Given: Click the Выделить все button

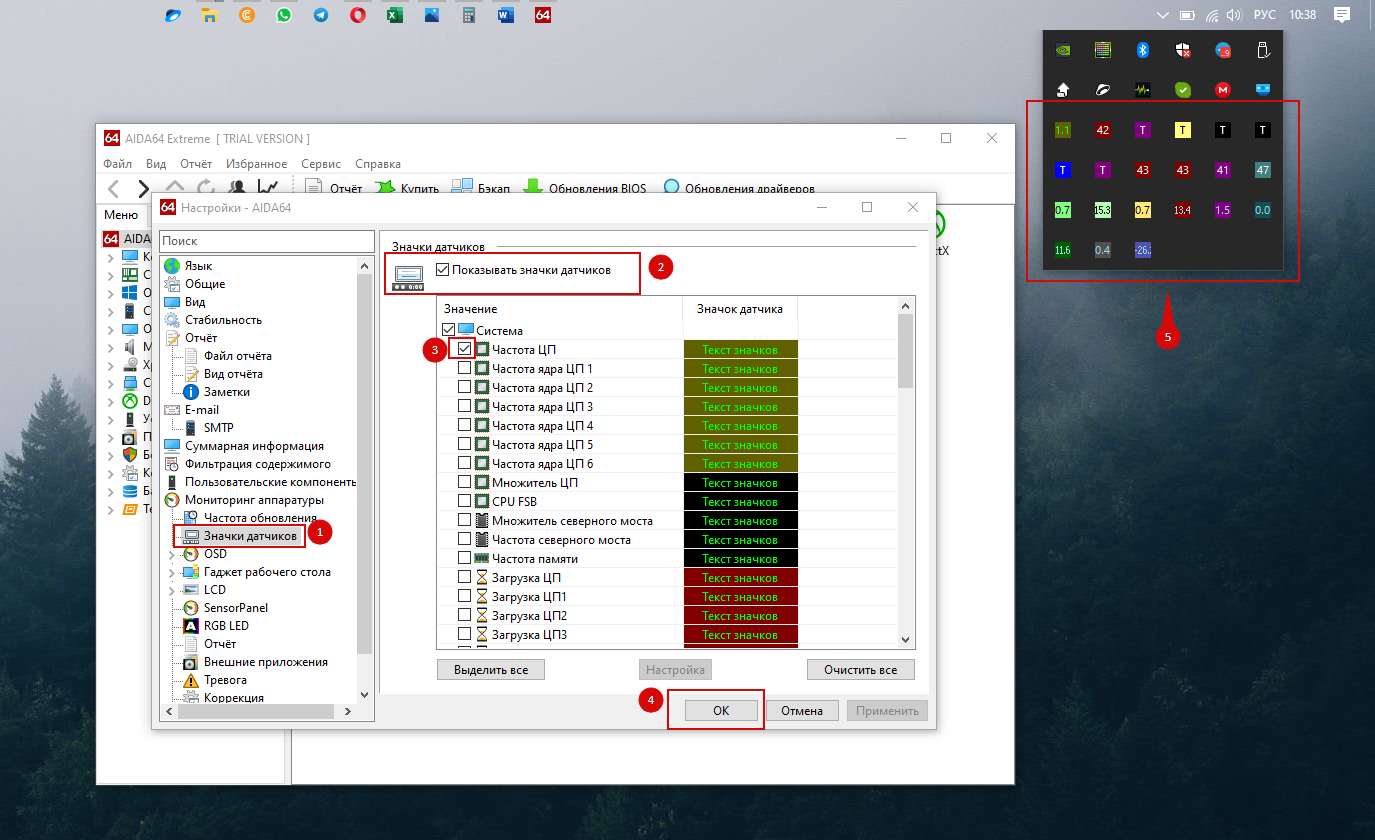Looking at the screenshot, I should coord(490,669).
